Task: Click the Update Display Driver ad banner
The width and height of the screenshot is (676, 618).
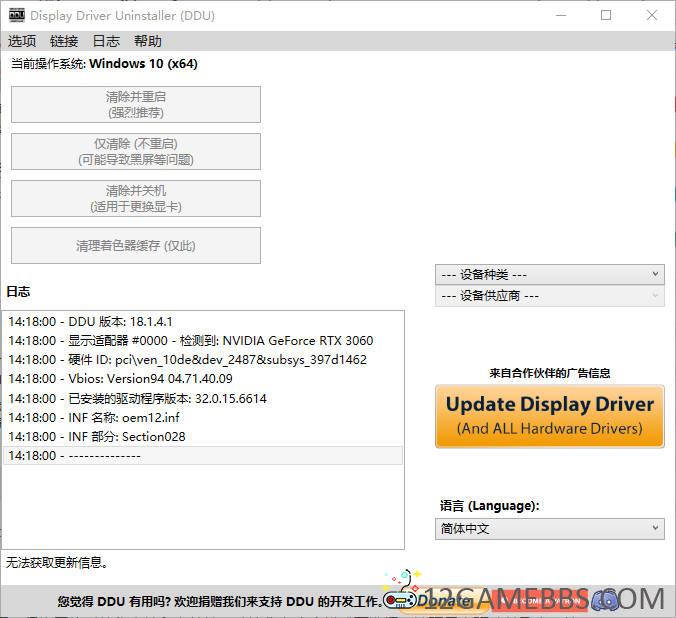Action: (549, 415)
